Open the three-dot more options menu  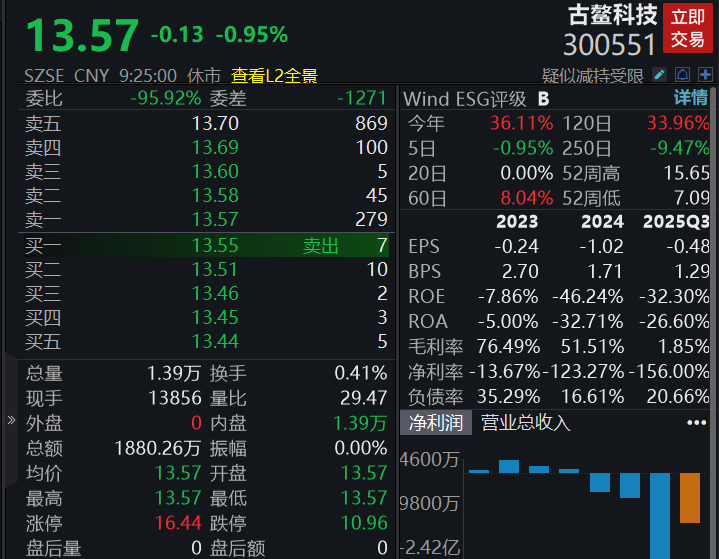(x=697, y=422)
